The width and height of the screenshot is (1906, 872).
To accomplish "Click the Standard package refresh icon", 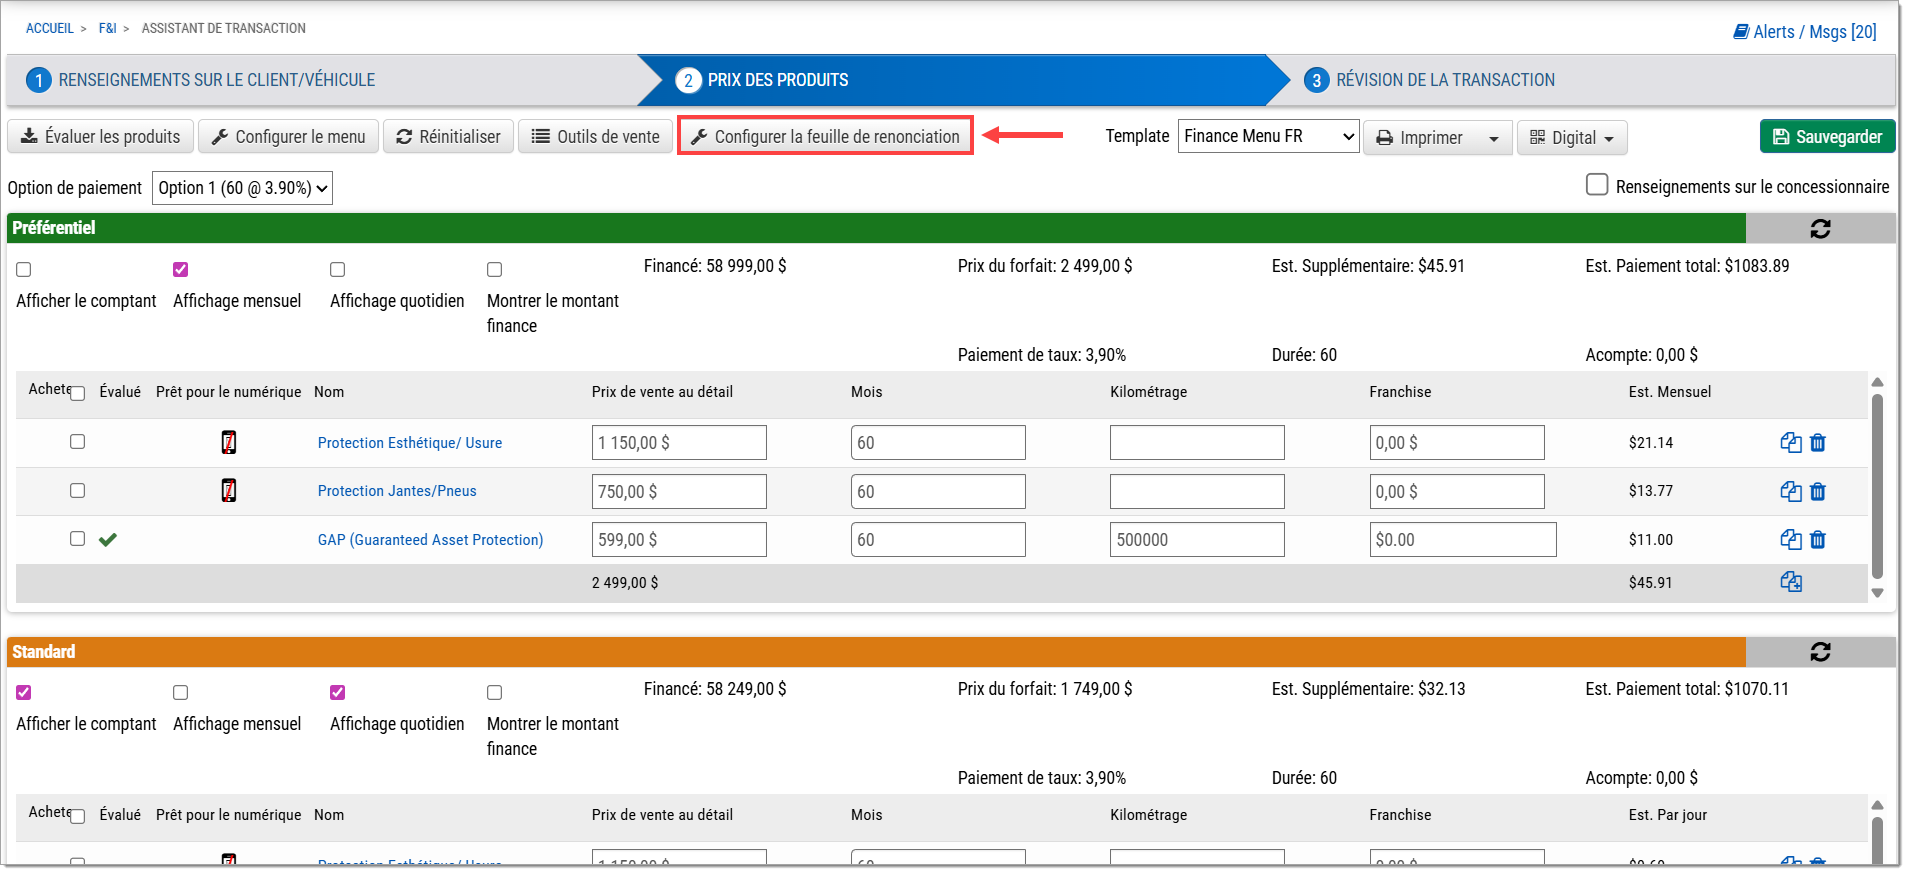I will (x=1819, y=652).
